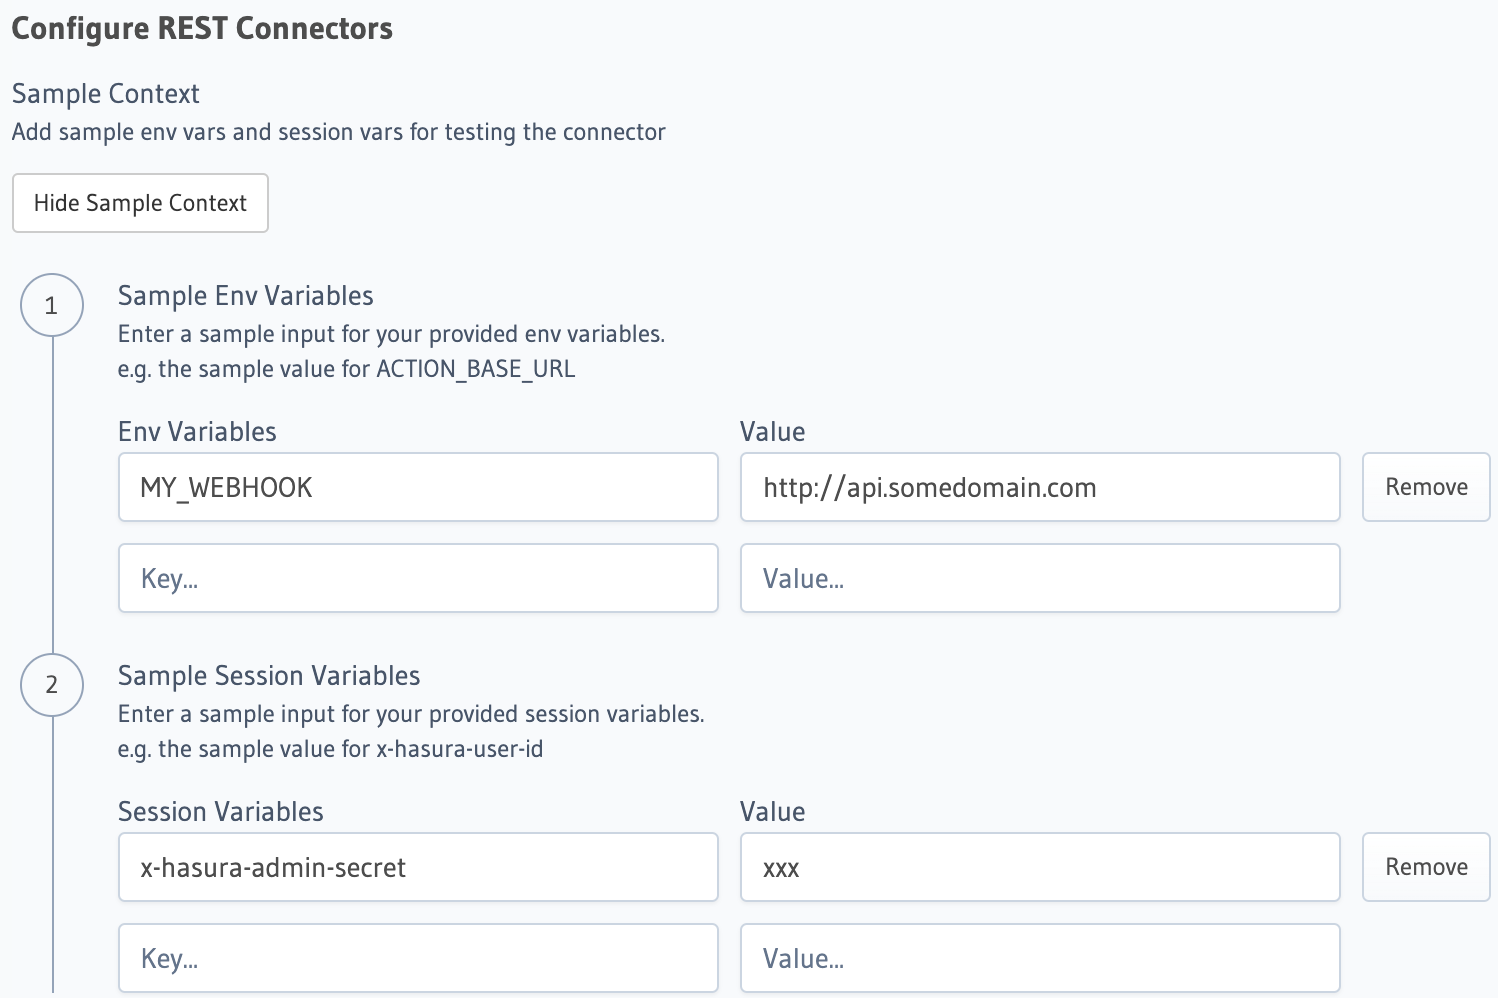The width and height of the screenshot is (1498, 998).
Task: Click the empty Key field under Session Variables
Action: click(x=417, y=958)
